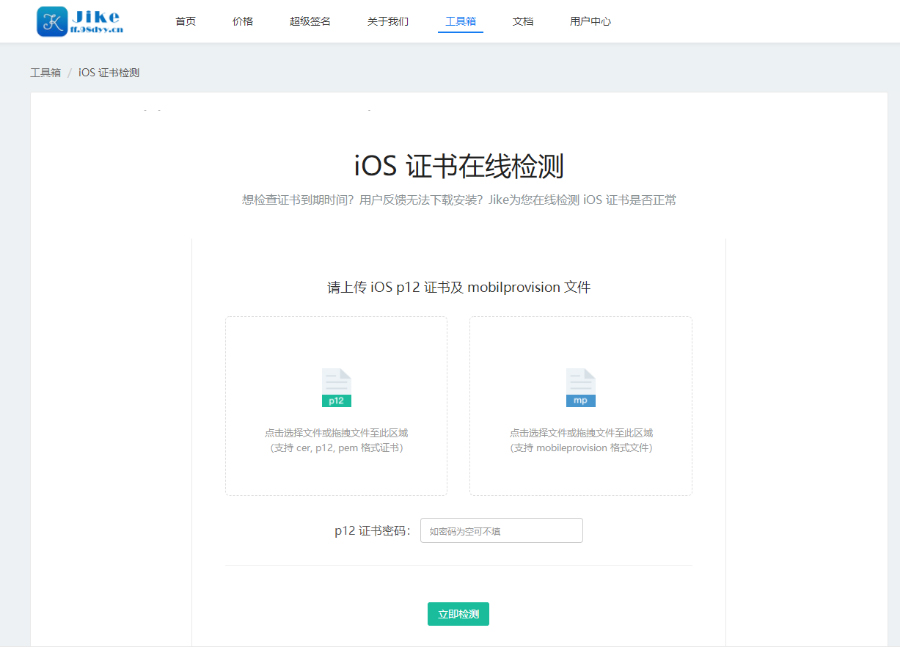Image resolution: width=900 pixels, height=647 pixels.
Task: Click the 请上传 iOS p12 证书 instruction text
Action: 459,287
